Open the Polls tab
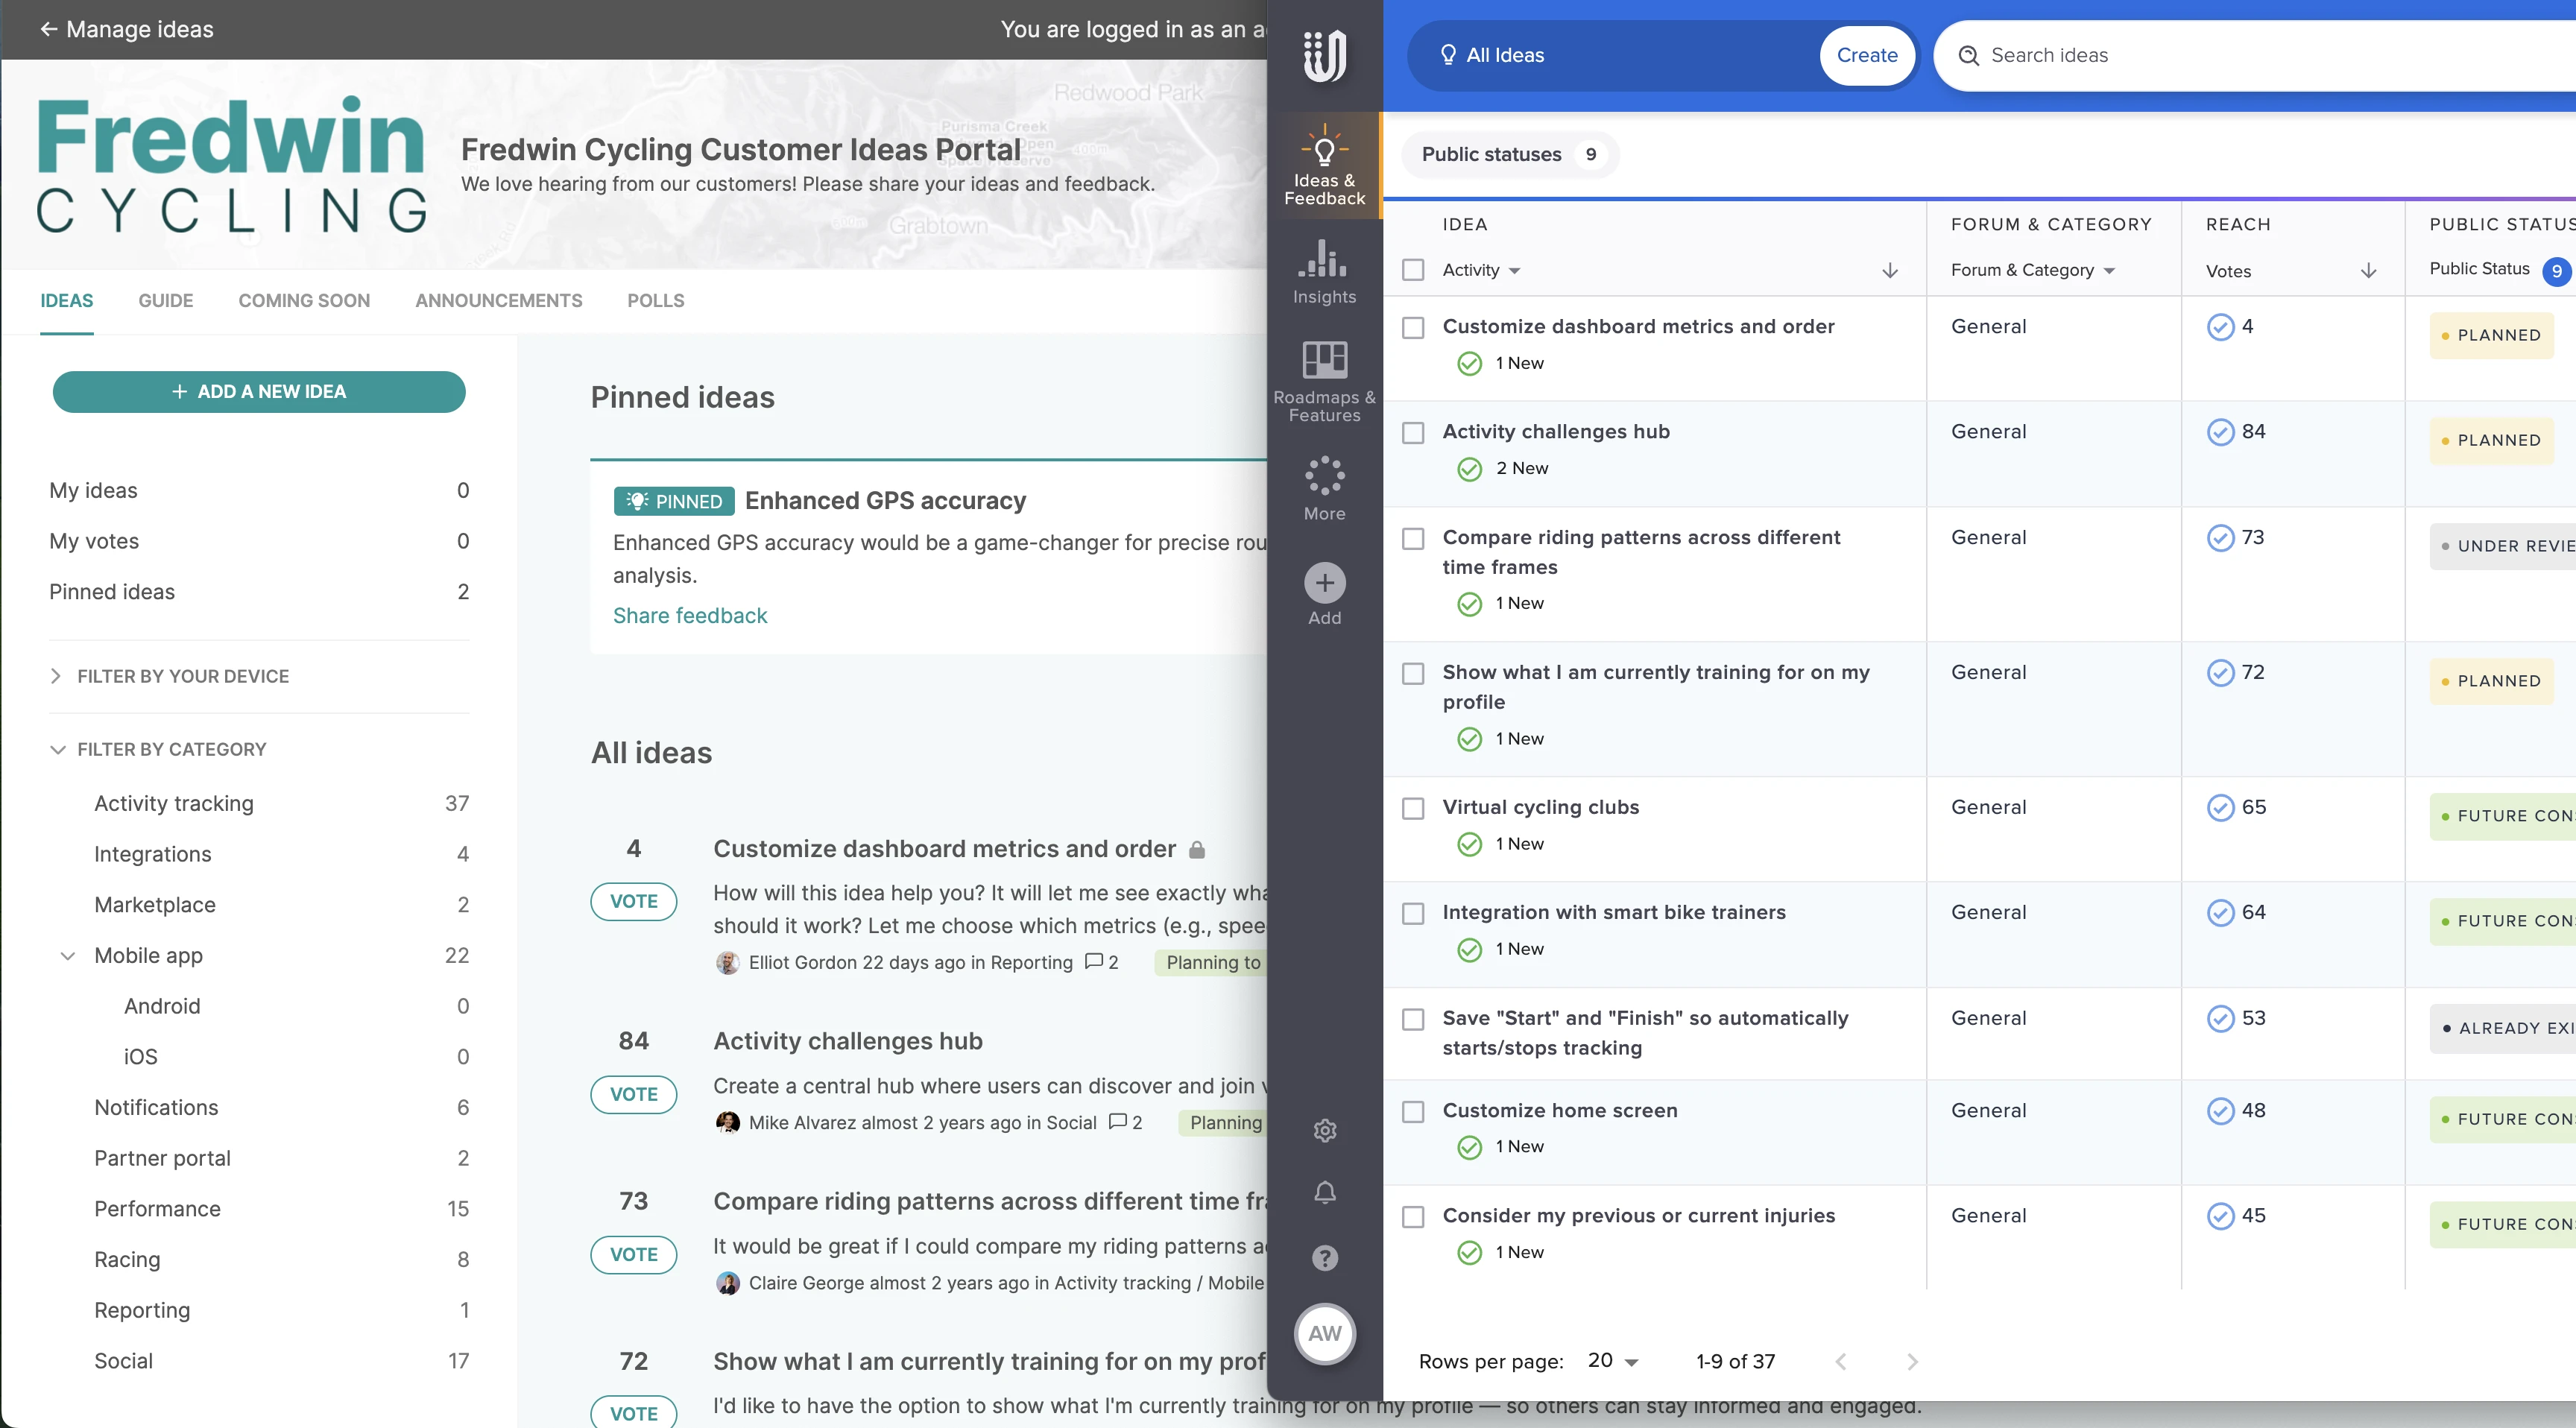 tap(655, 300)
